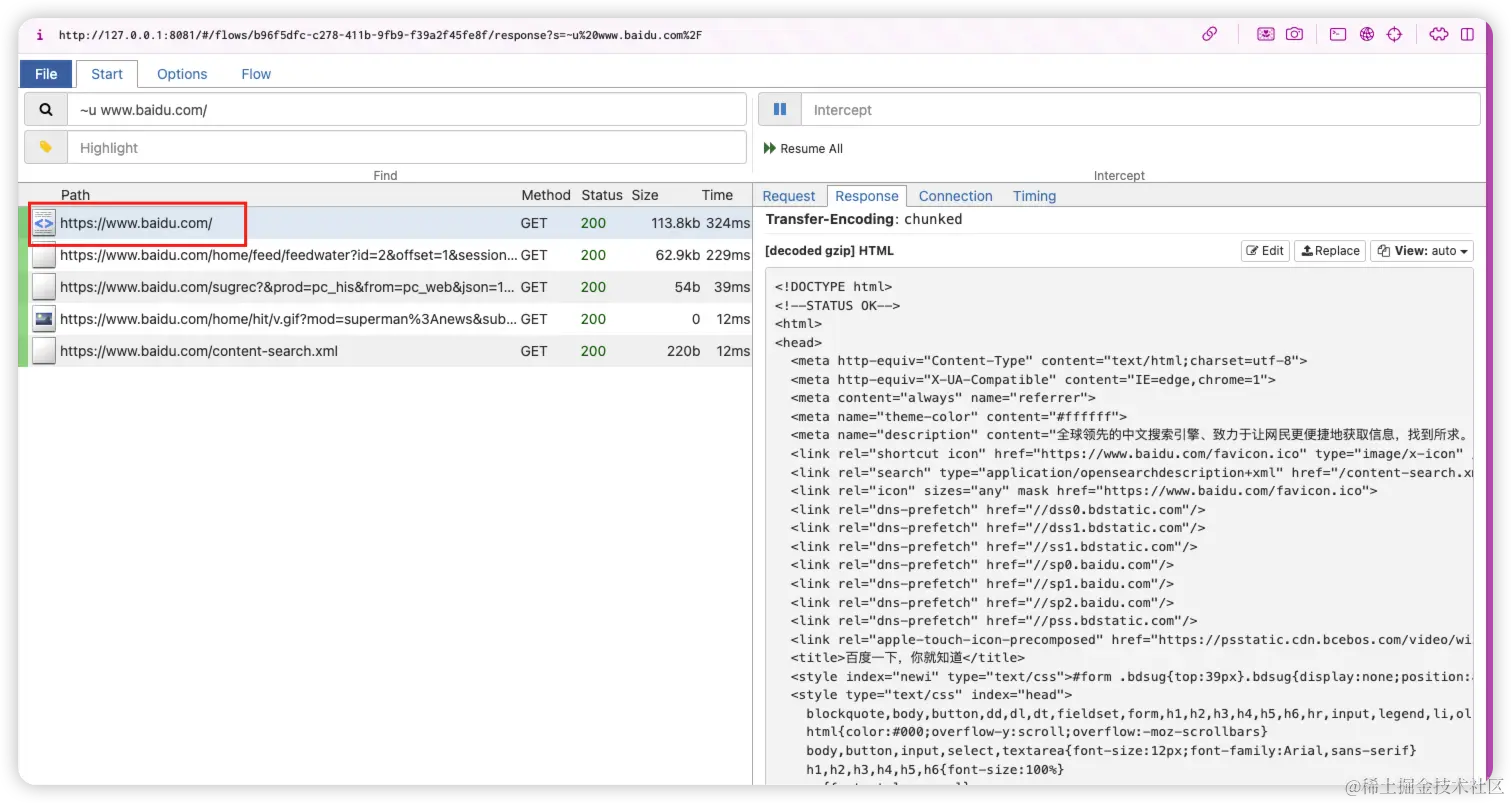Click the 113.8kb size cell
This screenshot has height=803, width=1511.
point(674,223)
